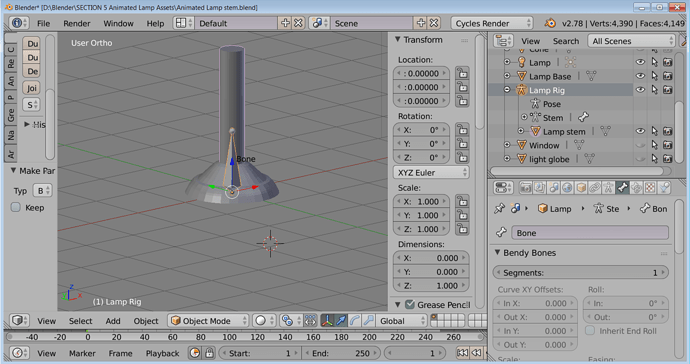Collapse the Lamp Rig tree item
Screen dimensions: 690x364
[x=507, y=90]
